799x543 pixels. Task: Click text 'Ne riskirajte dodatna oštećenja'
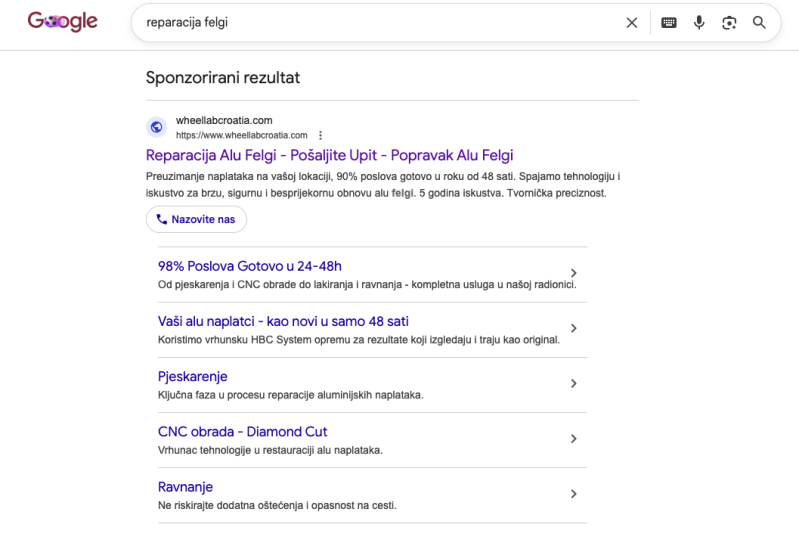pos(277,506)
